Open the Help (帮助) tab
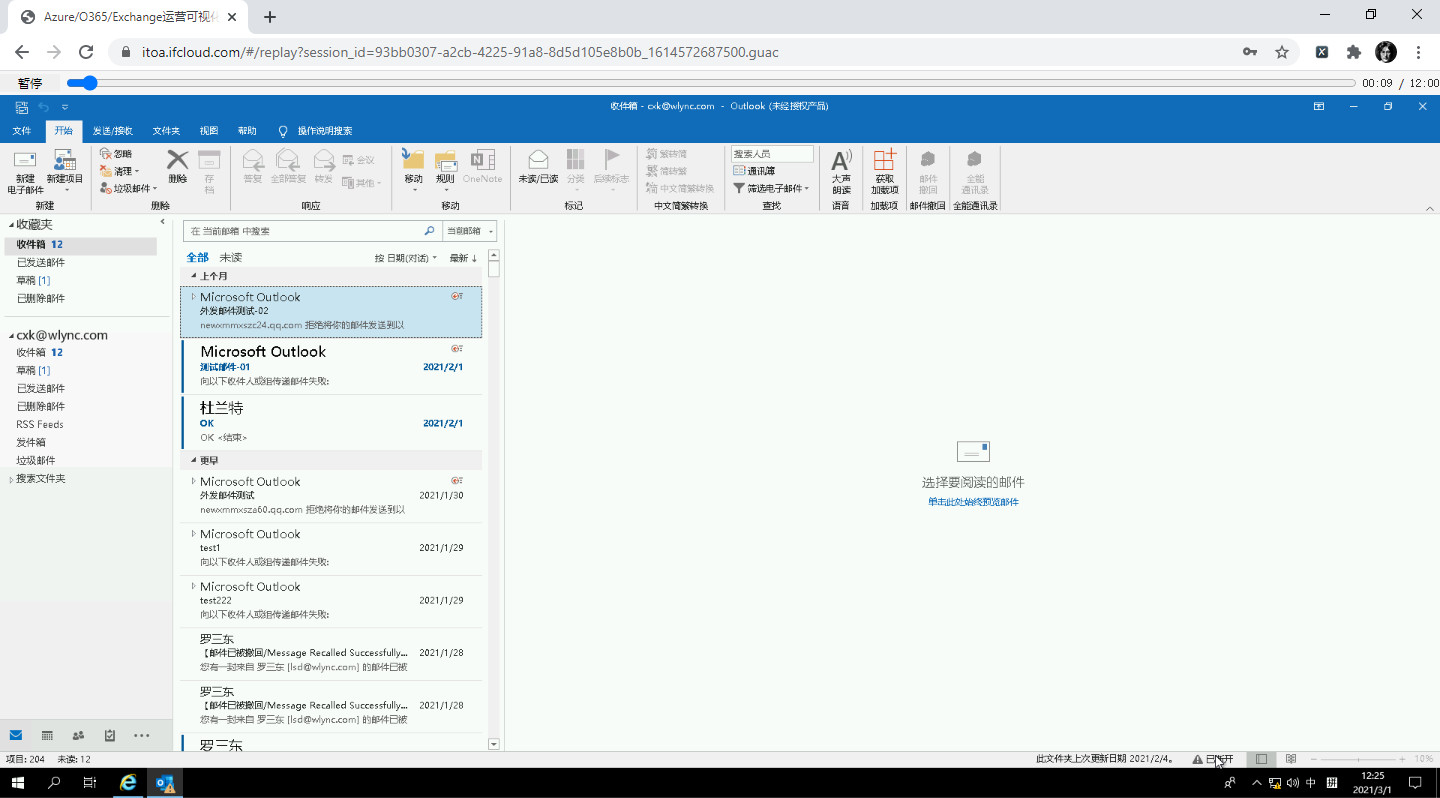Screen dimensions: 1440x798 pos(247,131)
